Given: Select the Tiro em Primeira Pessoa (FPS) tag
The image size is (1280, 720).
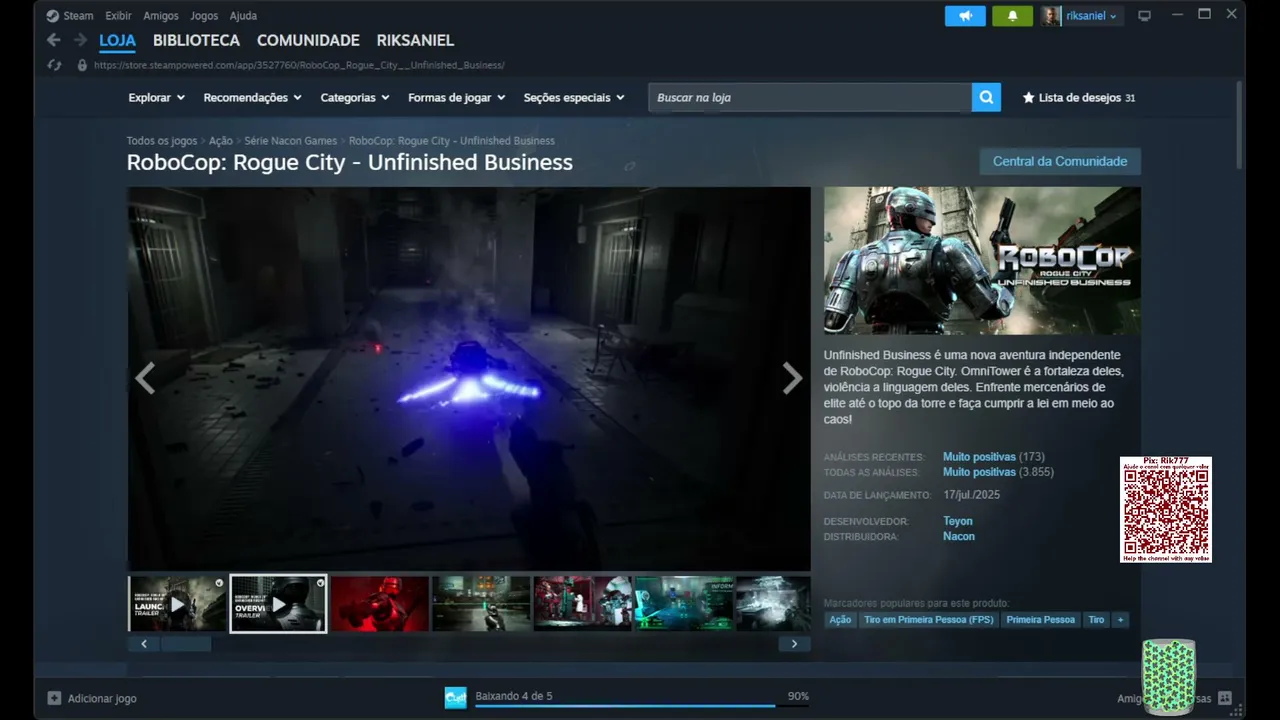Looking at the screenshot, I should pos(929,620).
